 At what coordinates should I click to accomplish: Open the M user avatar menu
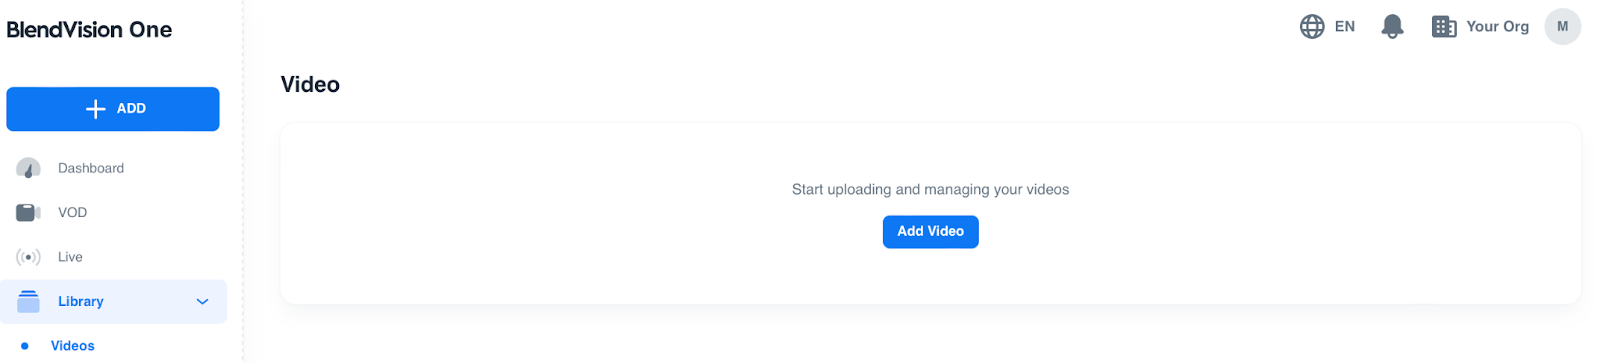(1562, 27)
